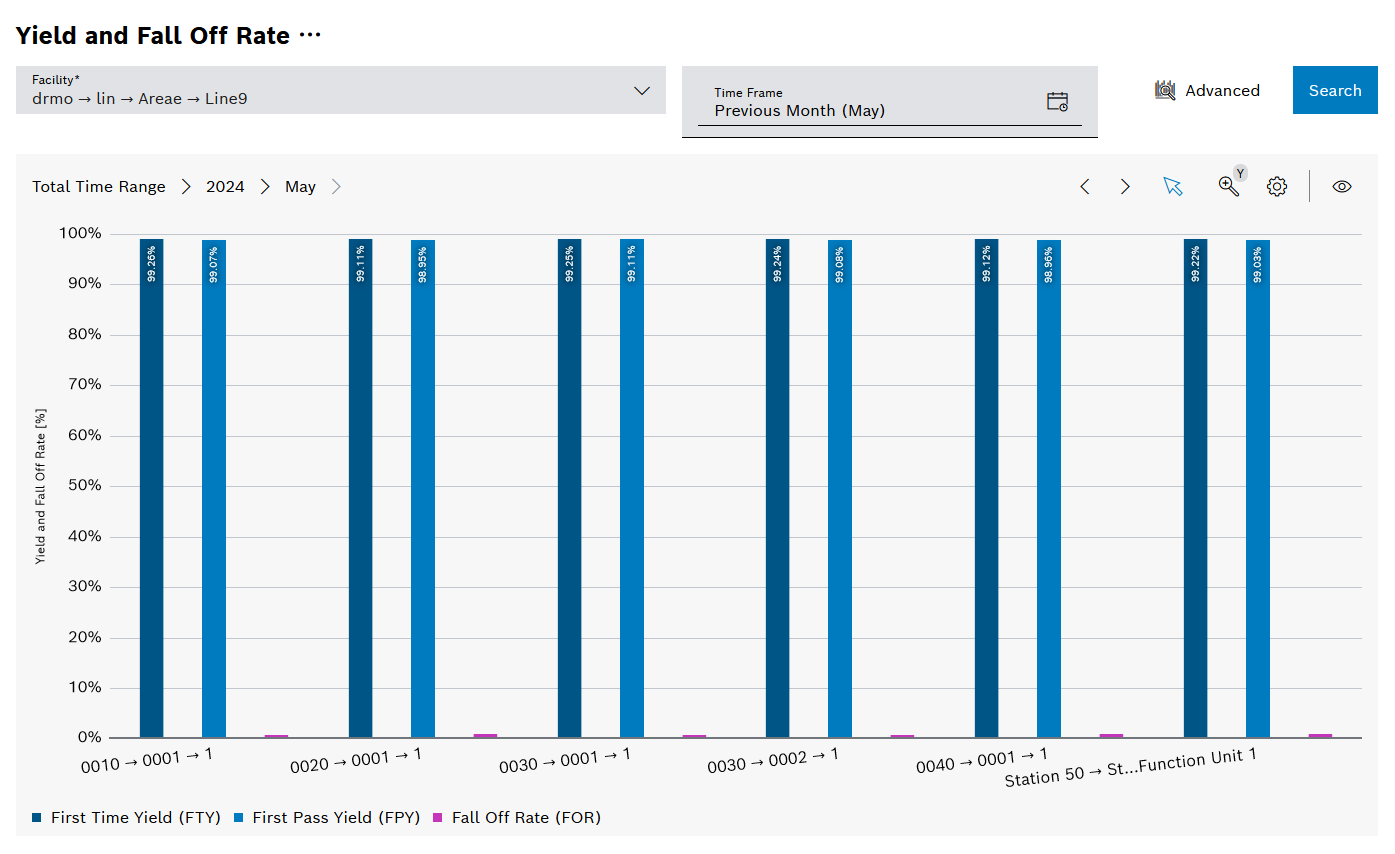
Task: Open the Facility selection dropdown
Action: [x=641, y=90]
